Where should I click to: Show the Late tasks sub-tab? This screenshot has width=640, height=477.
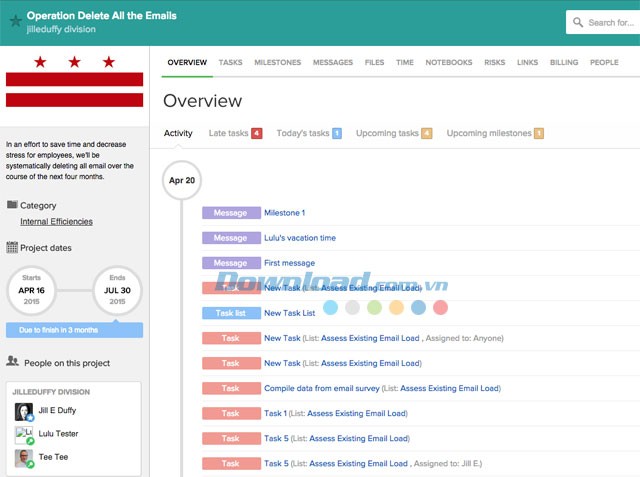[229, 133]
